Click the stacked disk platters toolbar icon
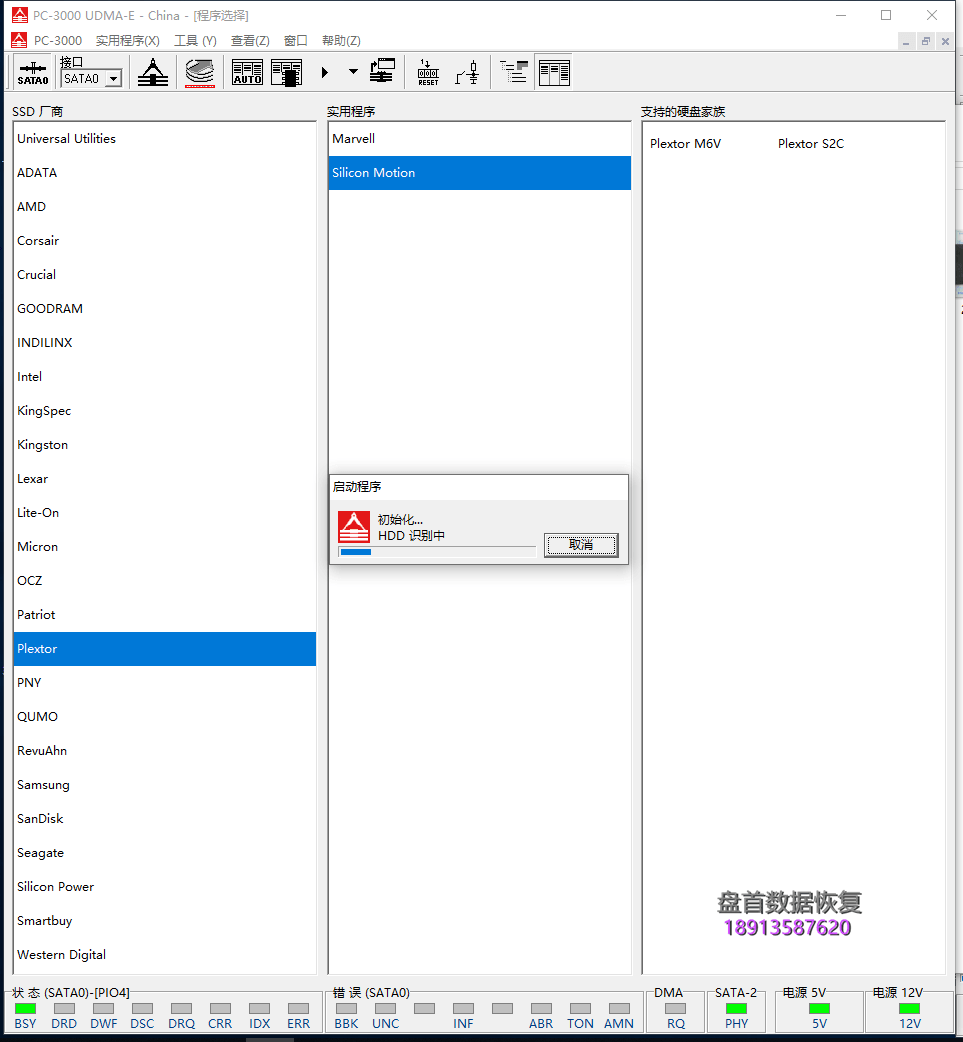Viewport: 963px width, 1042px height. click(200, 72)
